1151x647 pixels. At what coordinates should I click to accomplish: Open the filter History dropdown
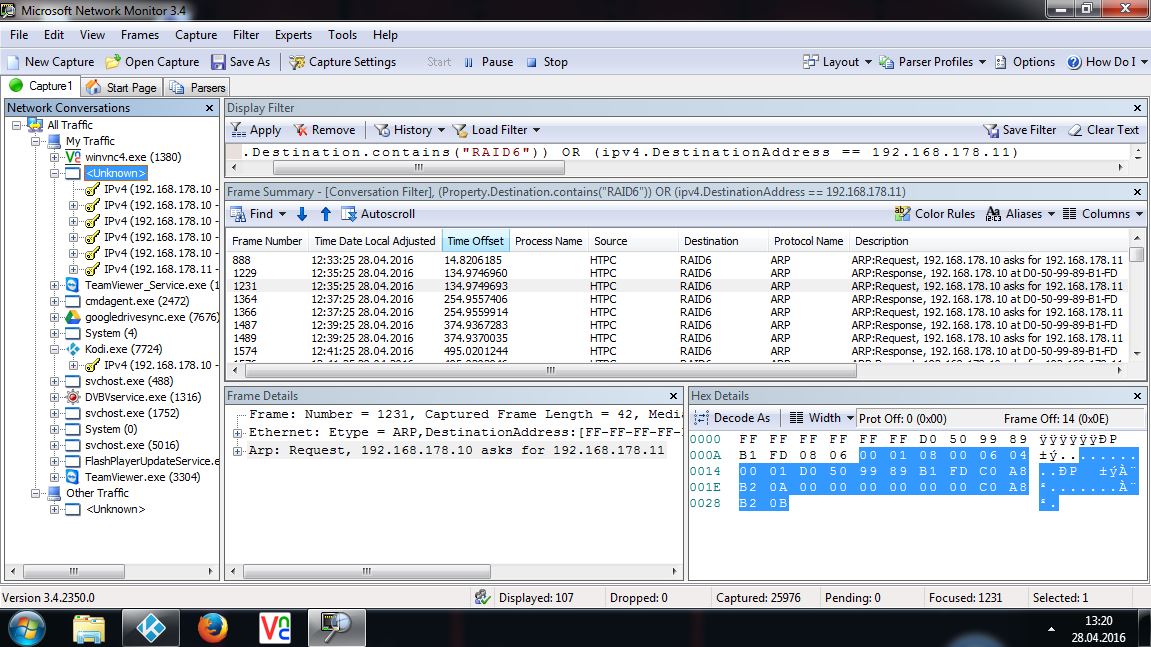(410, 130)
